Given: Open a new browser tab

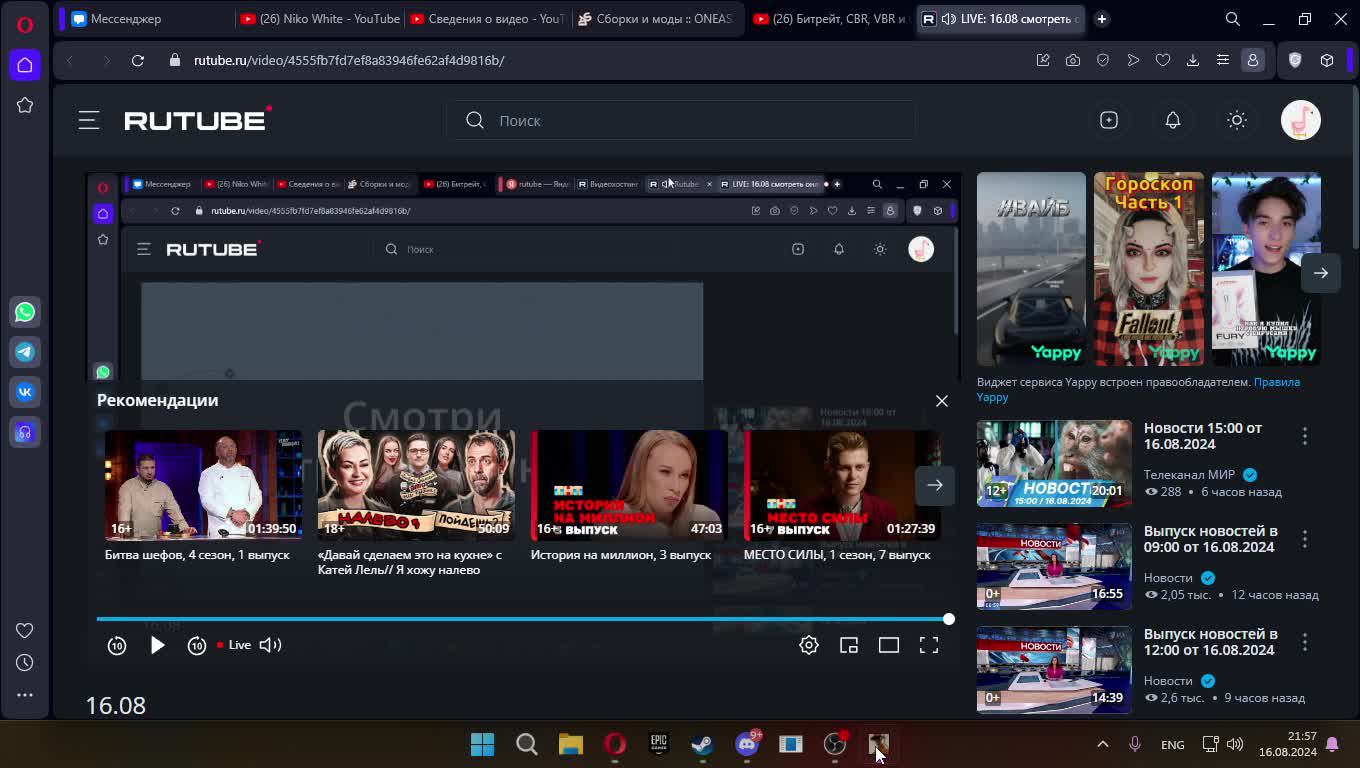Looking at the screenshot, I should tap(1101, 18).
